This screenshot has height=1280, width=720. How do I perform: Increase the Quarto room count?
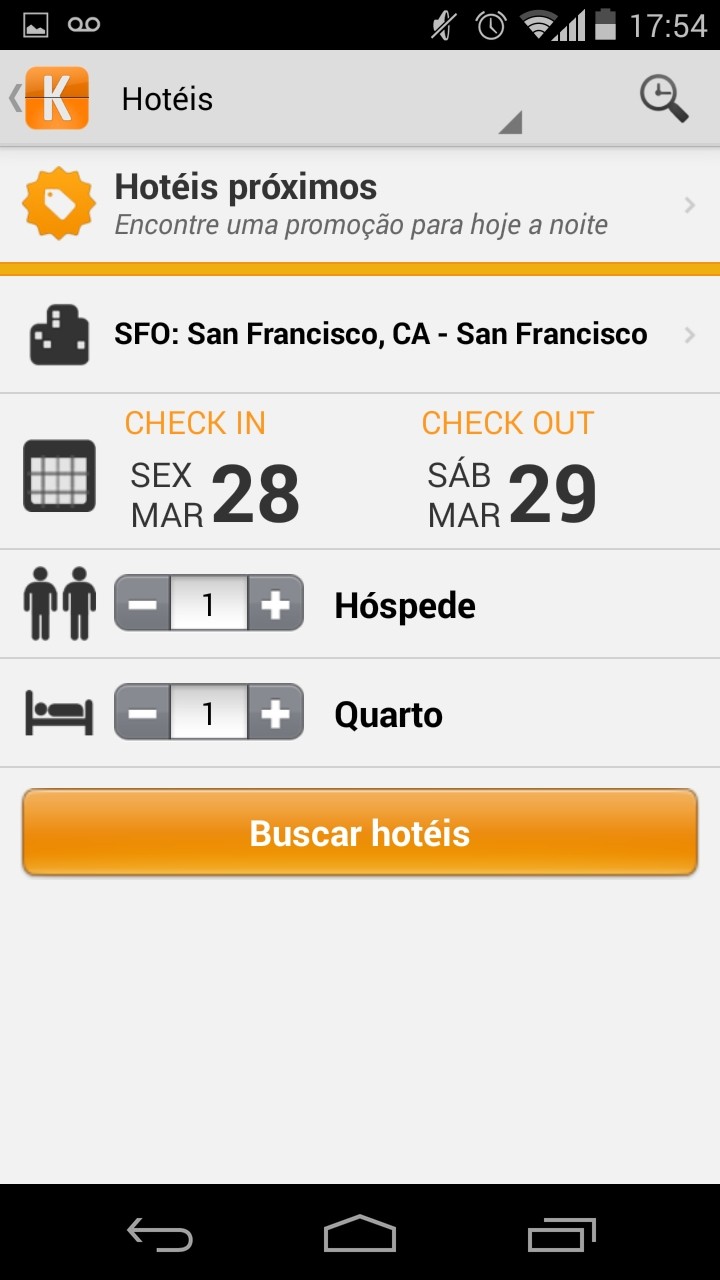click(275, 713)
